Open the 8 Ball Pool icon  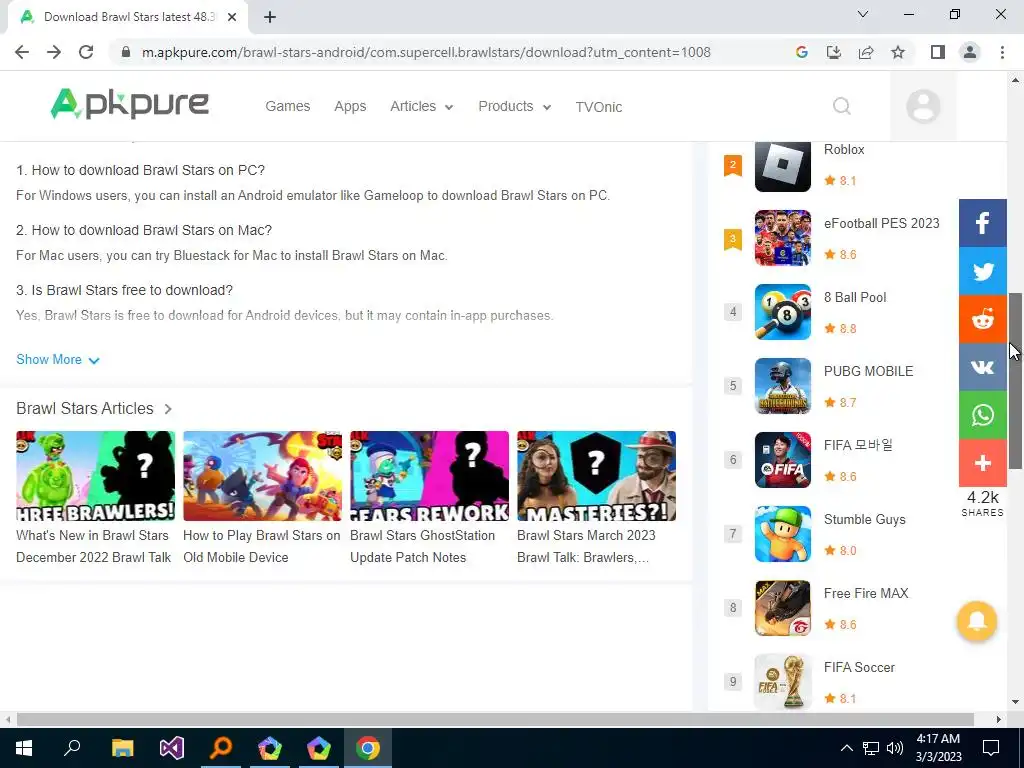click(782, 312)
